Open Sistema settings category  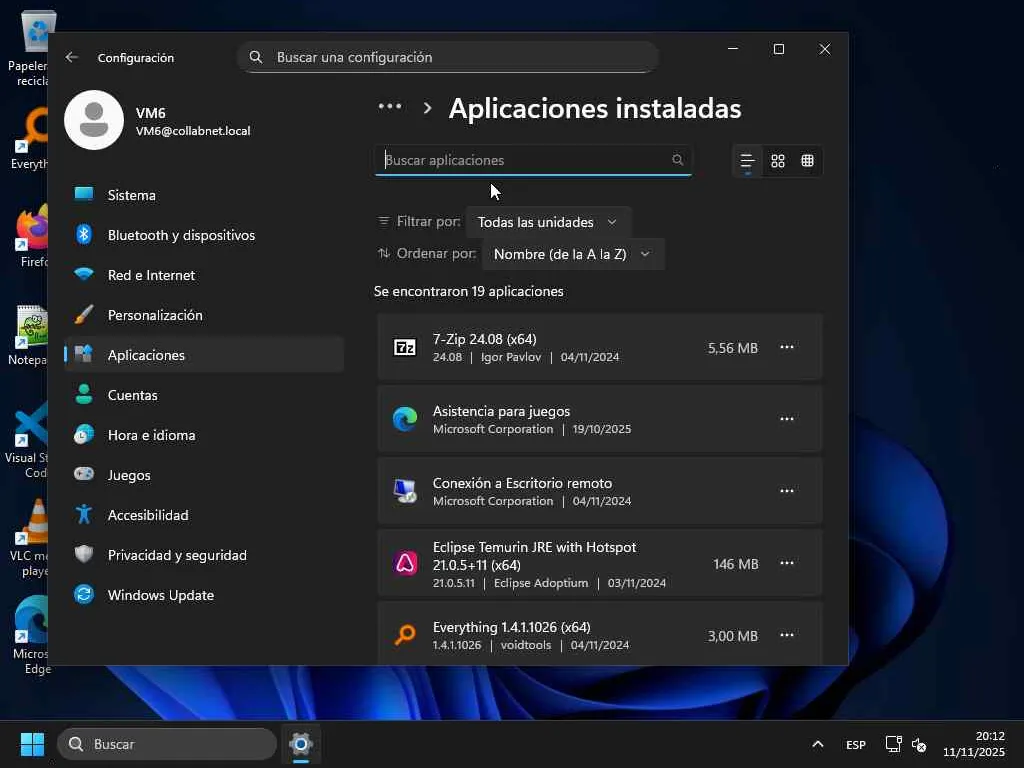click(x=204, y=195)
